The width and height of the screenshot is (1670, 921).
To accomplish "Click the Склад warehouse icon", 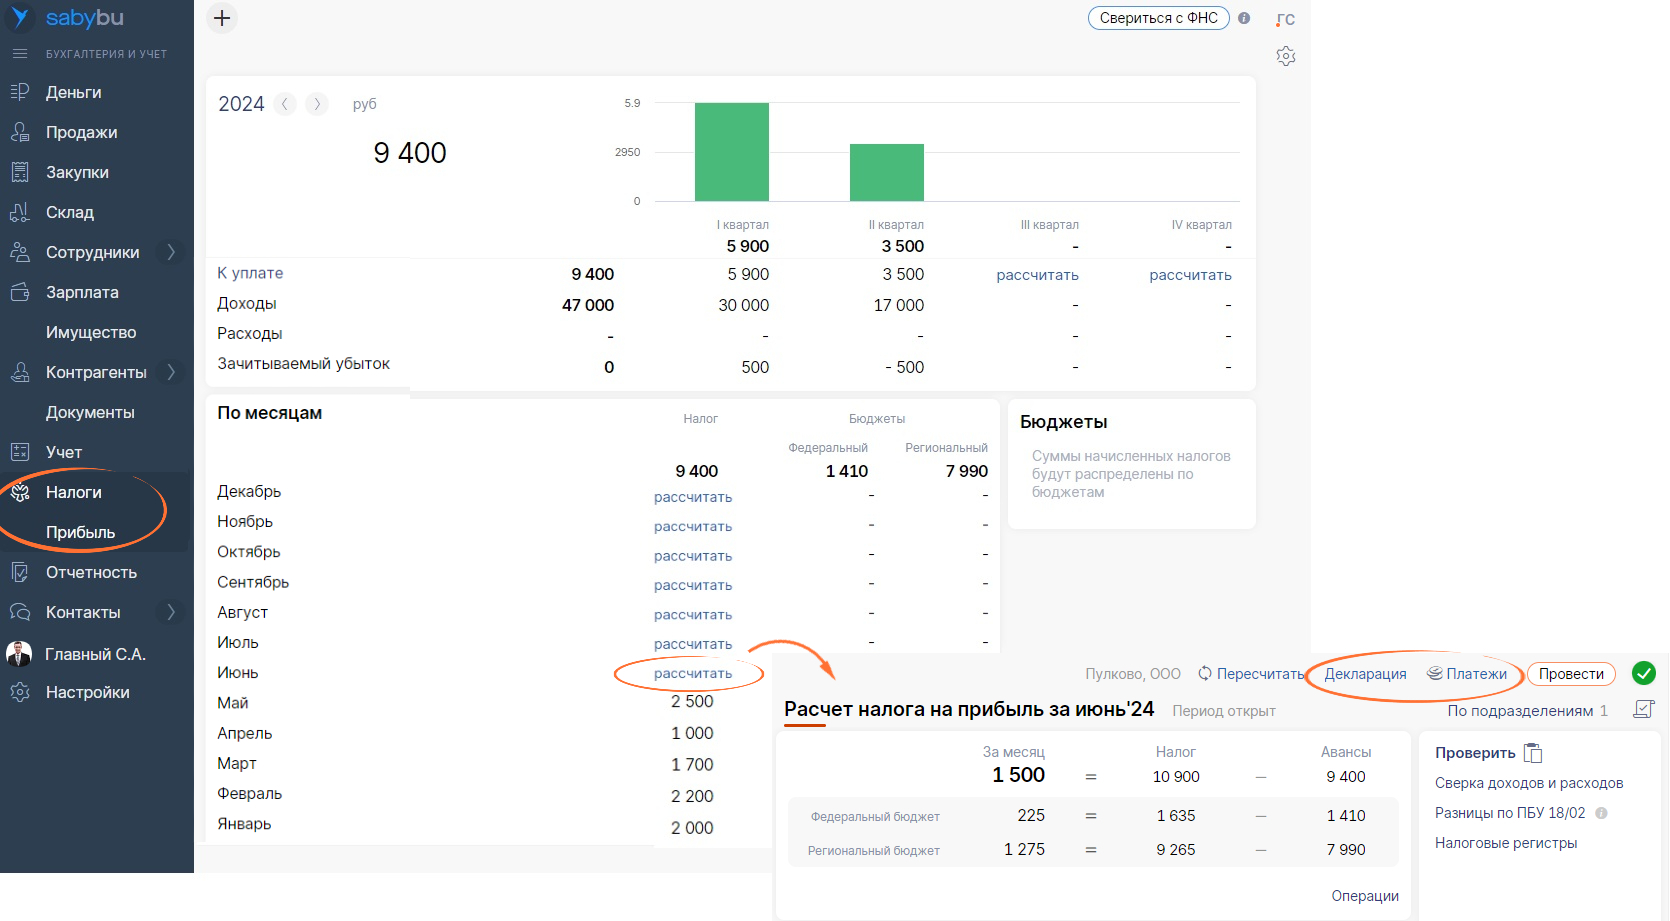I will pyautogui.click(x=20, y=212).
